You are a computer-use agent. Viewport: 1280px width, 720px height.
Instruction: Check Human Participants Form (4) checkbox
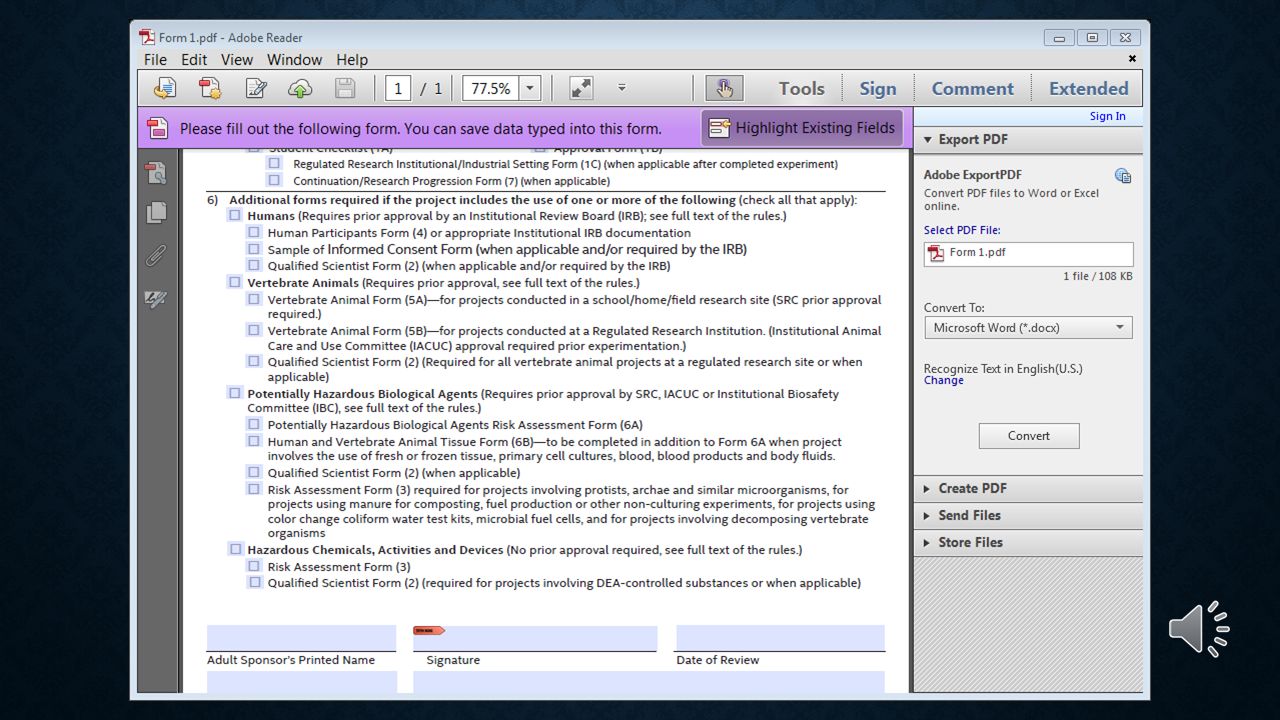click(255, 232)
